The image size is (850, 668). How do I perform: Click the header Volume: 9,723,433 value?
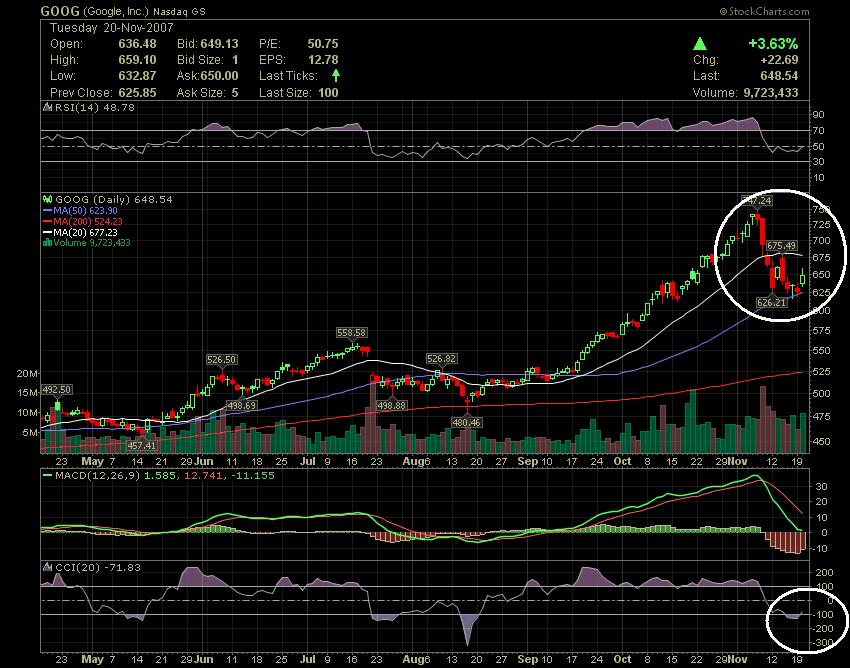click(x=771, y=93)
